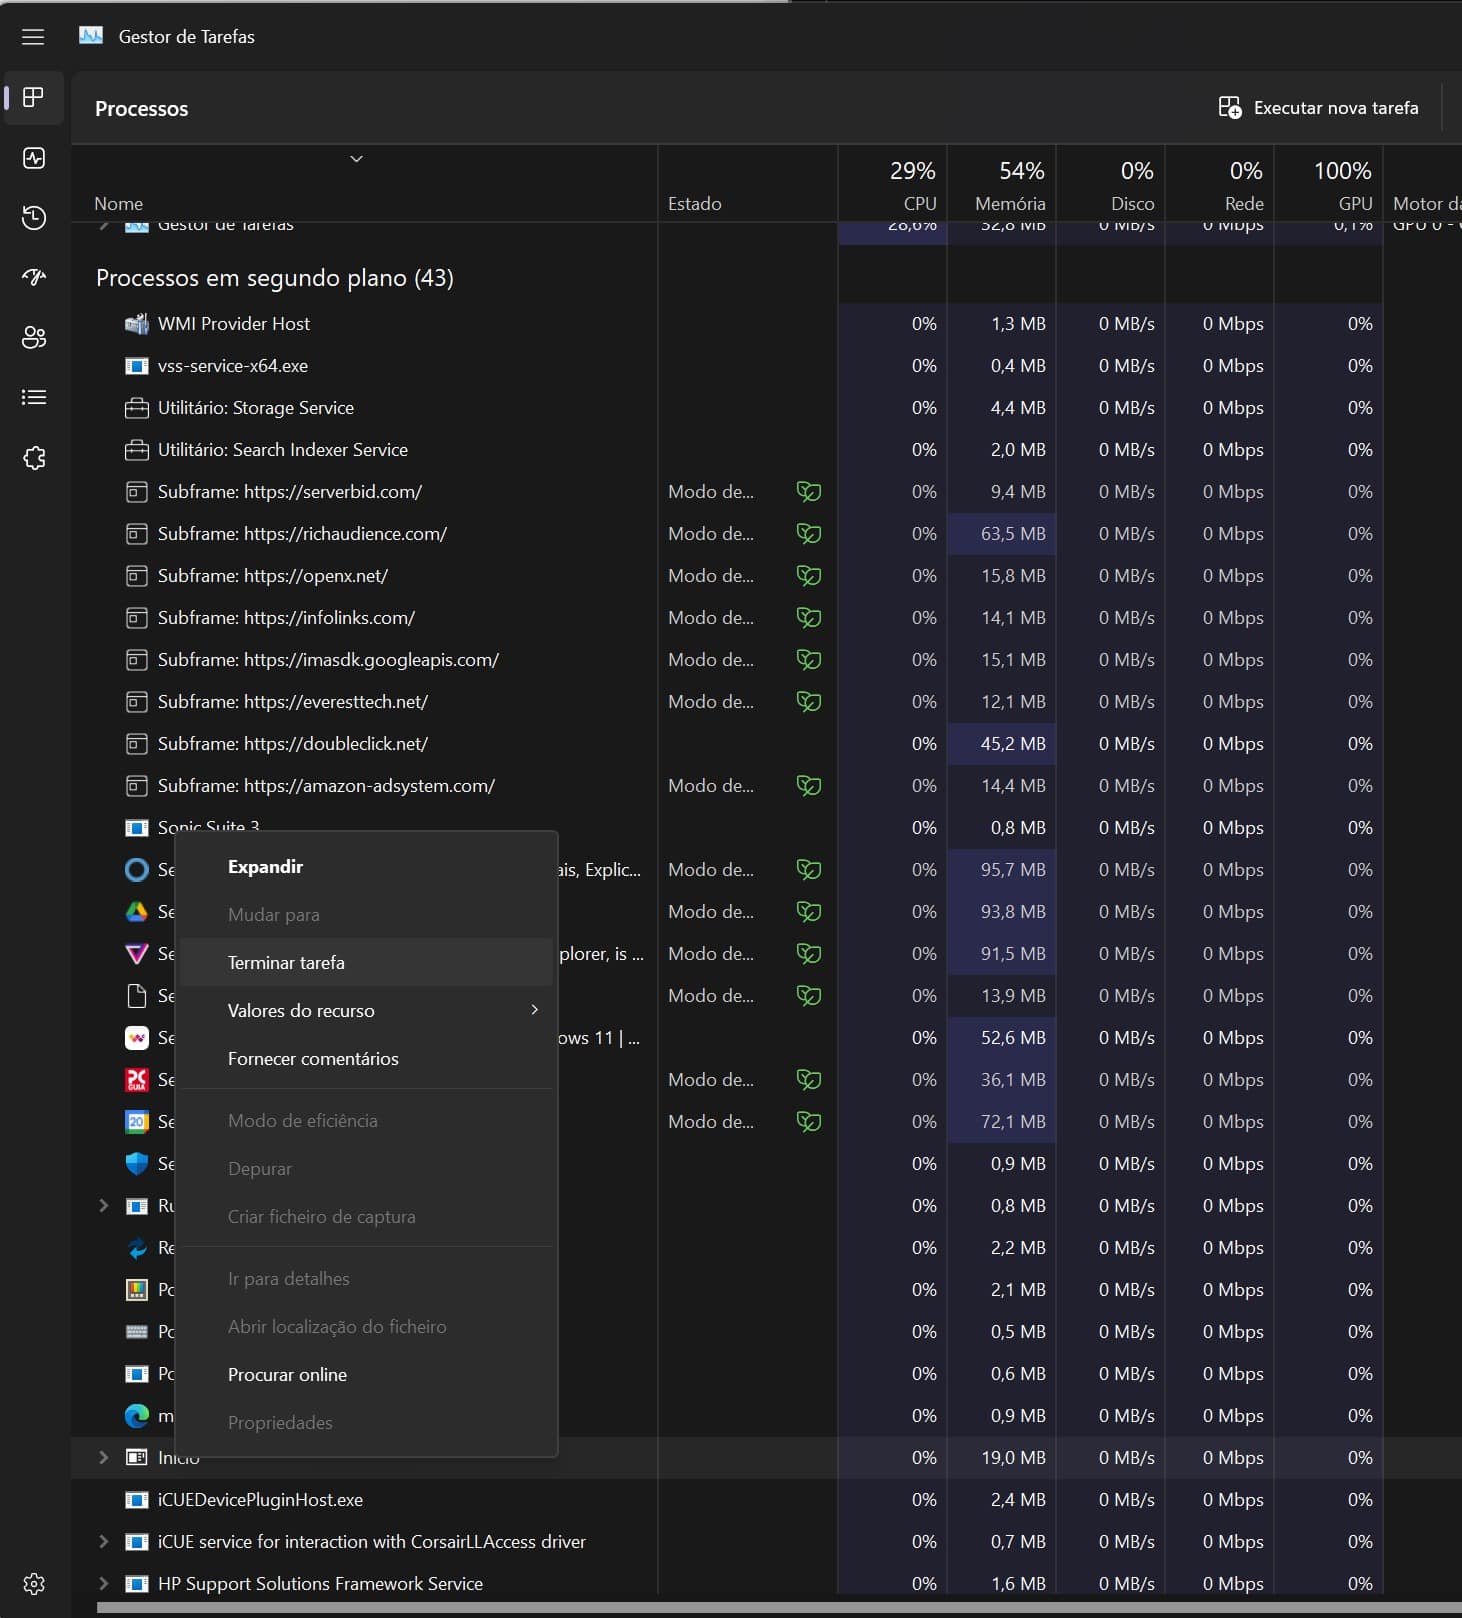This screenshot has height=1618, width=1462.
Task: Open Startup apps page icon
Action: coord(34,278)
